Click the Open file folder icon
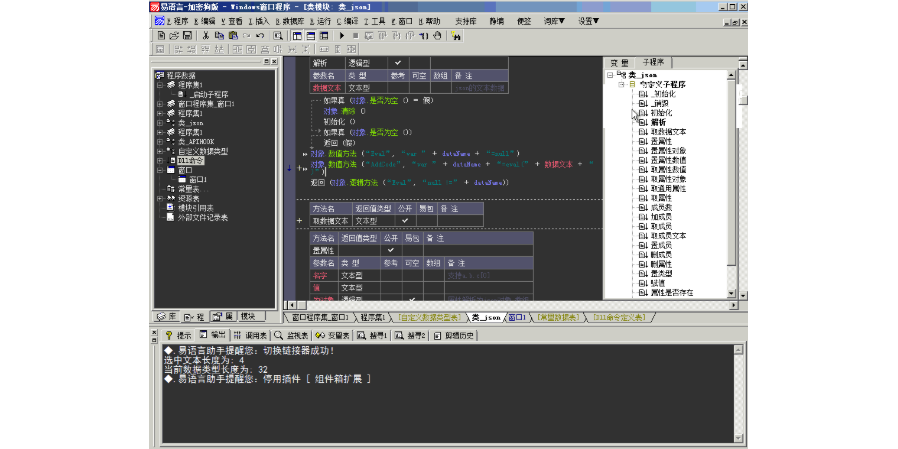Viewport: 898px width, 449px height. (x=173, y=35)
